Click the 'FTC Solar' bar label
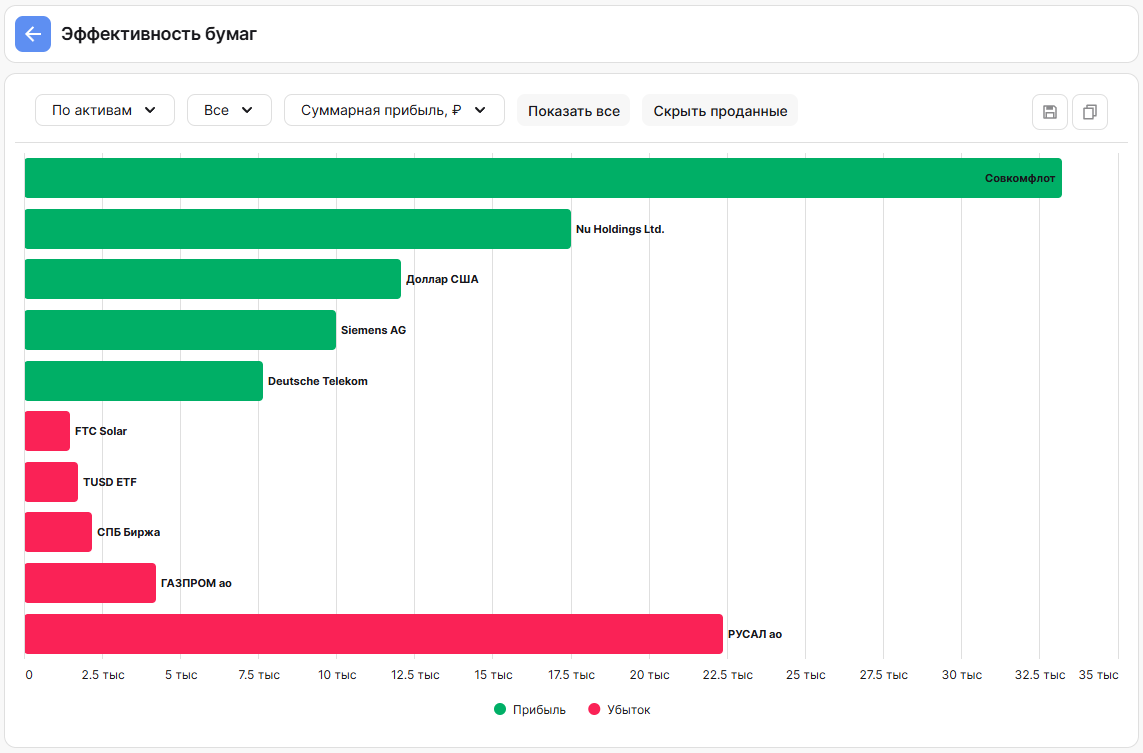Image resolution: width=1143 pixels, height=753 pixels. point(101,432)
